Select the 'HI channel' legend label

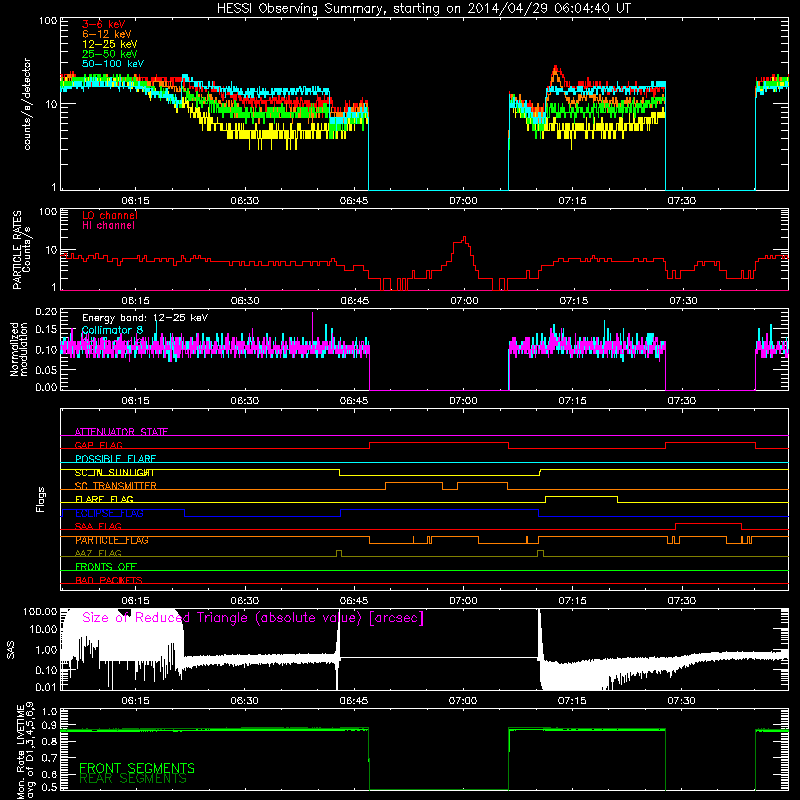pos(108,226)
